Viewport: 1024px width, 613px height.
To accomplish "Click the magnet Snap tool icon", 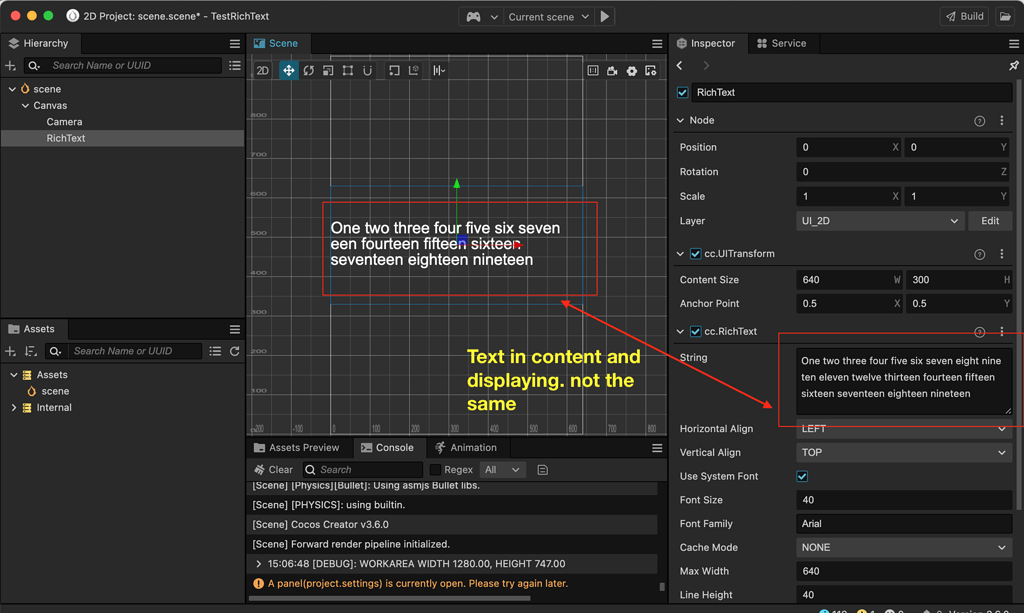I will (x=368, y=71).
